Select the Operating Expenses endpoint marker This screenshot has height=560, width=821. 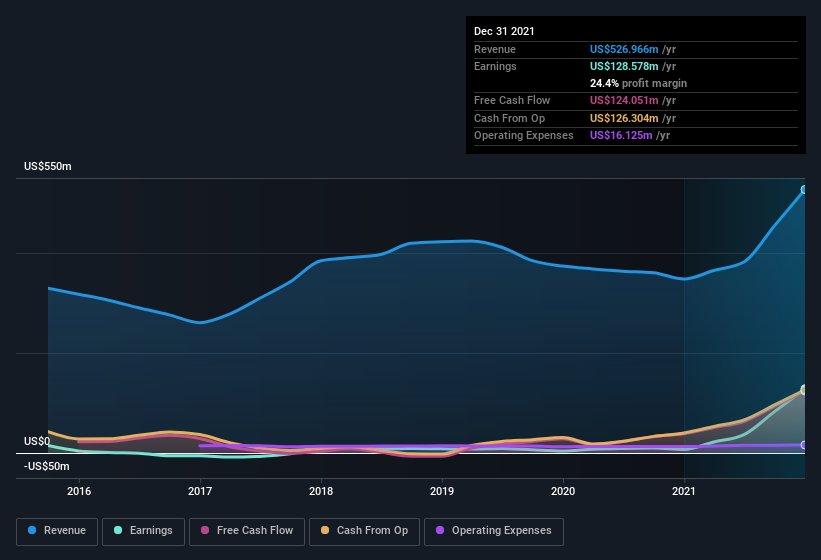[804, 445]
